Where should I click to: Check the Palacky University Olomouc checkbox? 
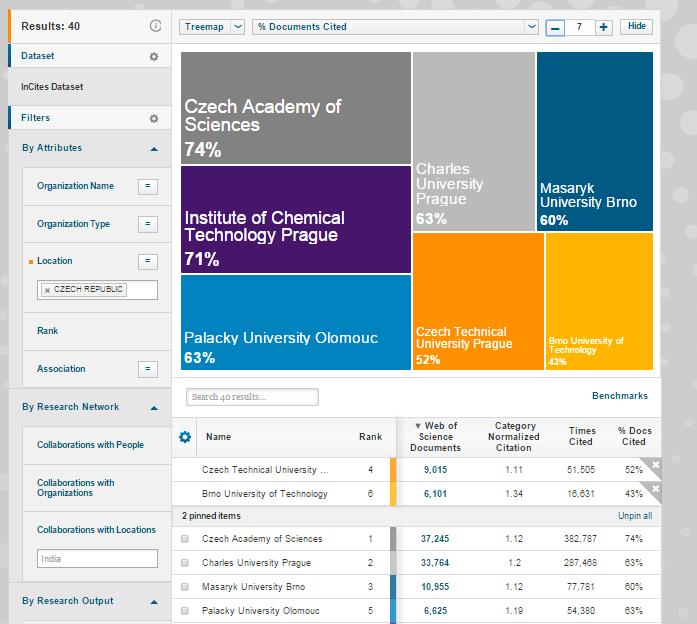(184, 611)
